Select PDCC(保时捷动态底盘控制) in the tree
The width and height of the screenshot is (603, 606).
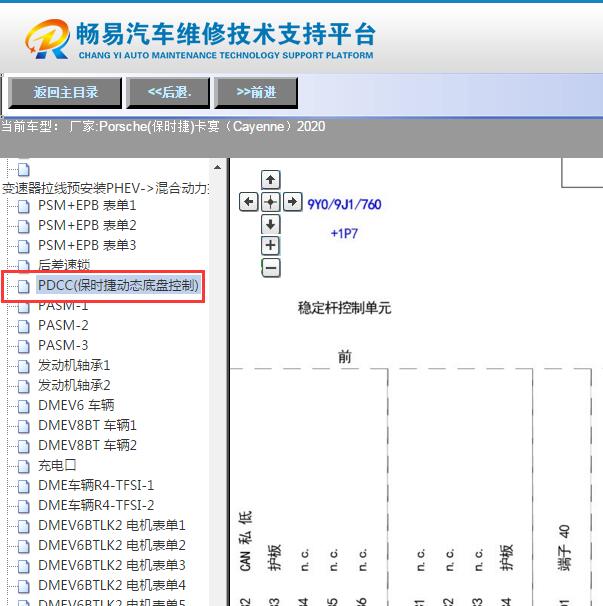tap(118, 285)
